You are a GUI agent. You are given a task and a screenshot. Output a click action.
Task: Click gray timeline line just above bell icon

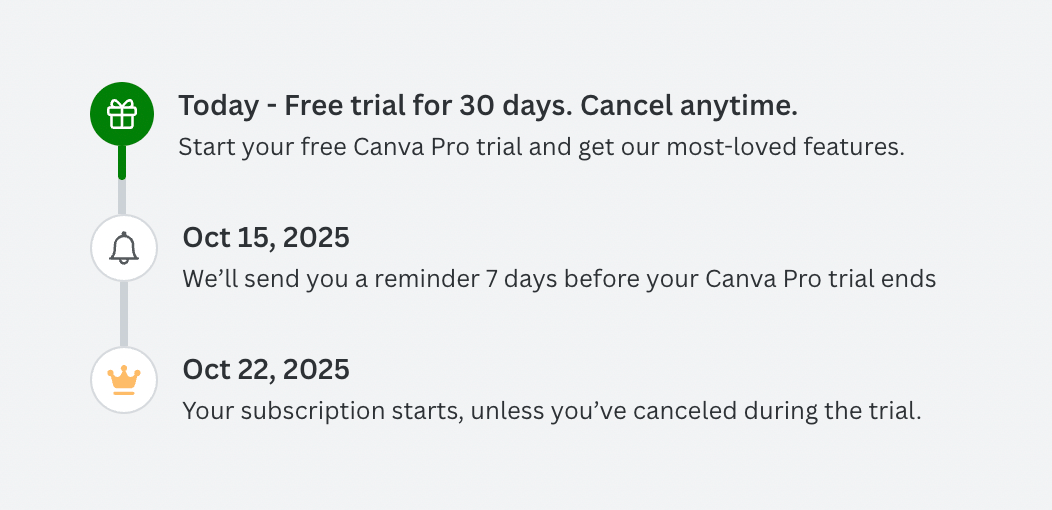click(x=122, y=197)
